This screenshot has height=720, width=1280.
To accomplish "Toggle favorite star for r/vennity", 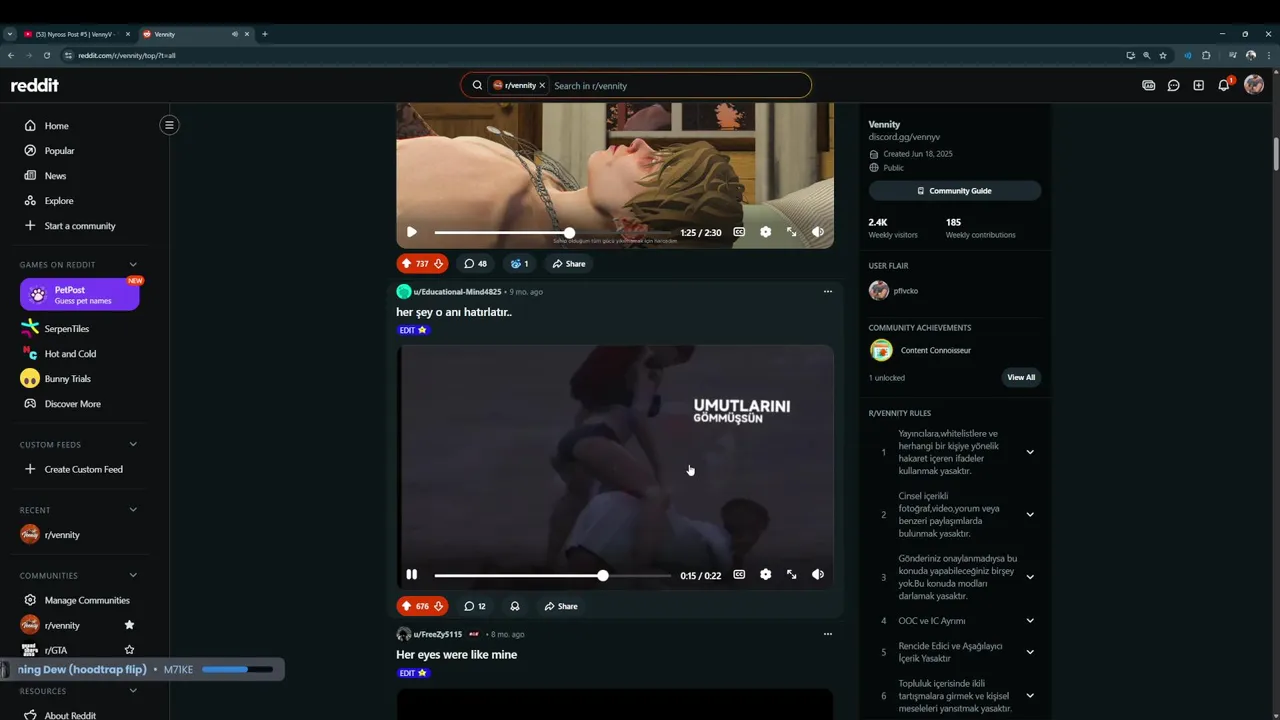I will 129,625.
